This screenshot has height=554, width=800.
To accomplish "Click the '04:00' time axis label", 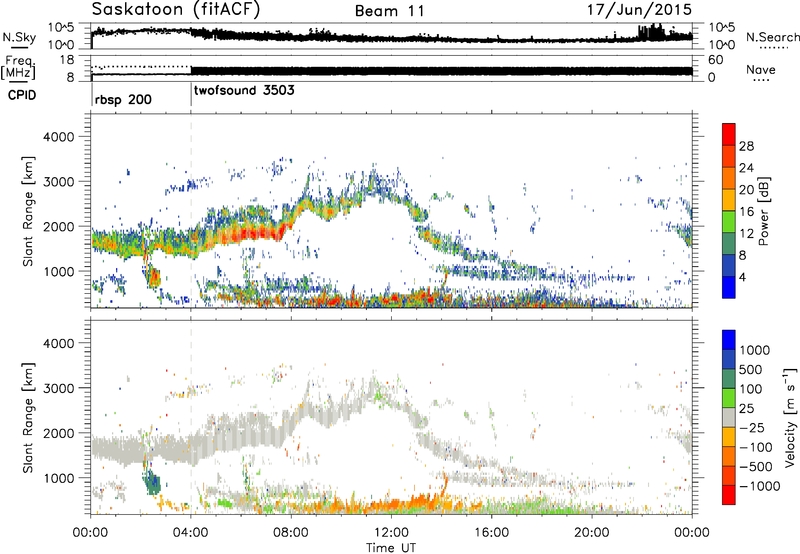I will click(190, 532).
